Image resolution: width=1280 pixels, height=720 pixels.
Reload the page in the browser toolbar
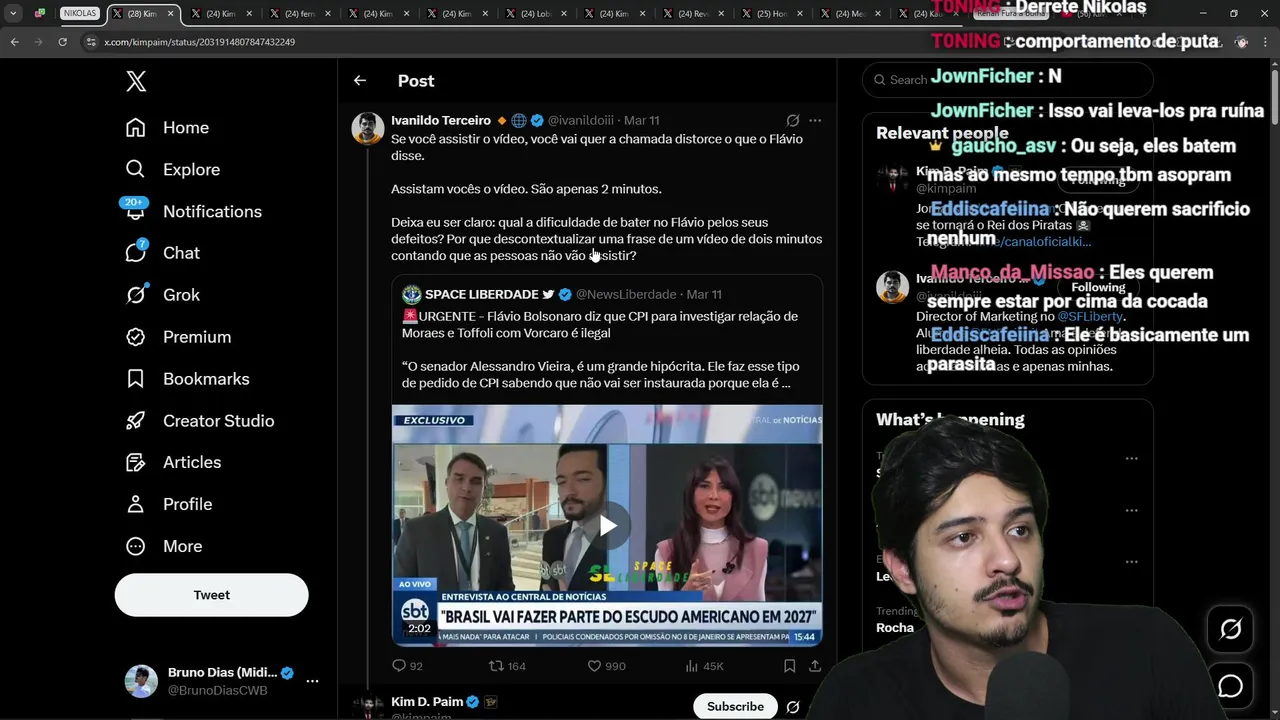(x=63, y=42)
